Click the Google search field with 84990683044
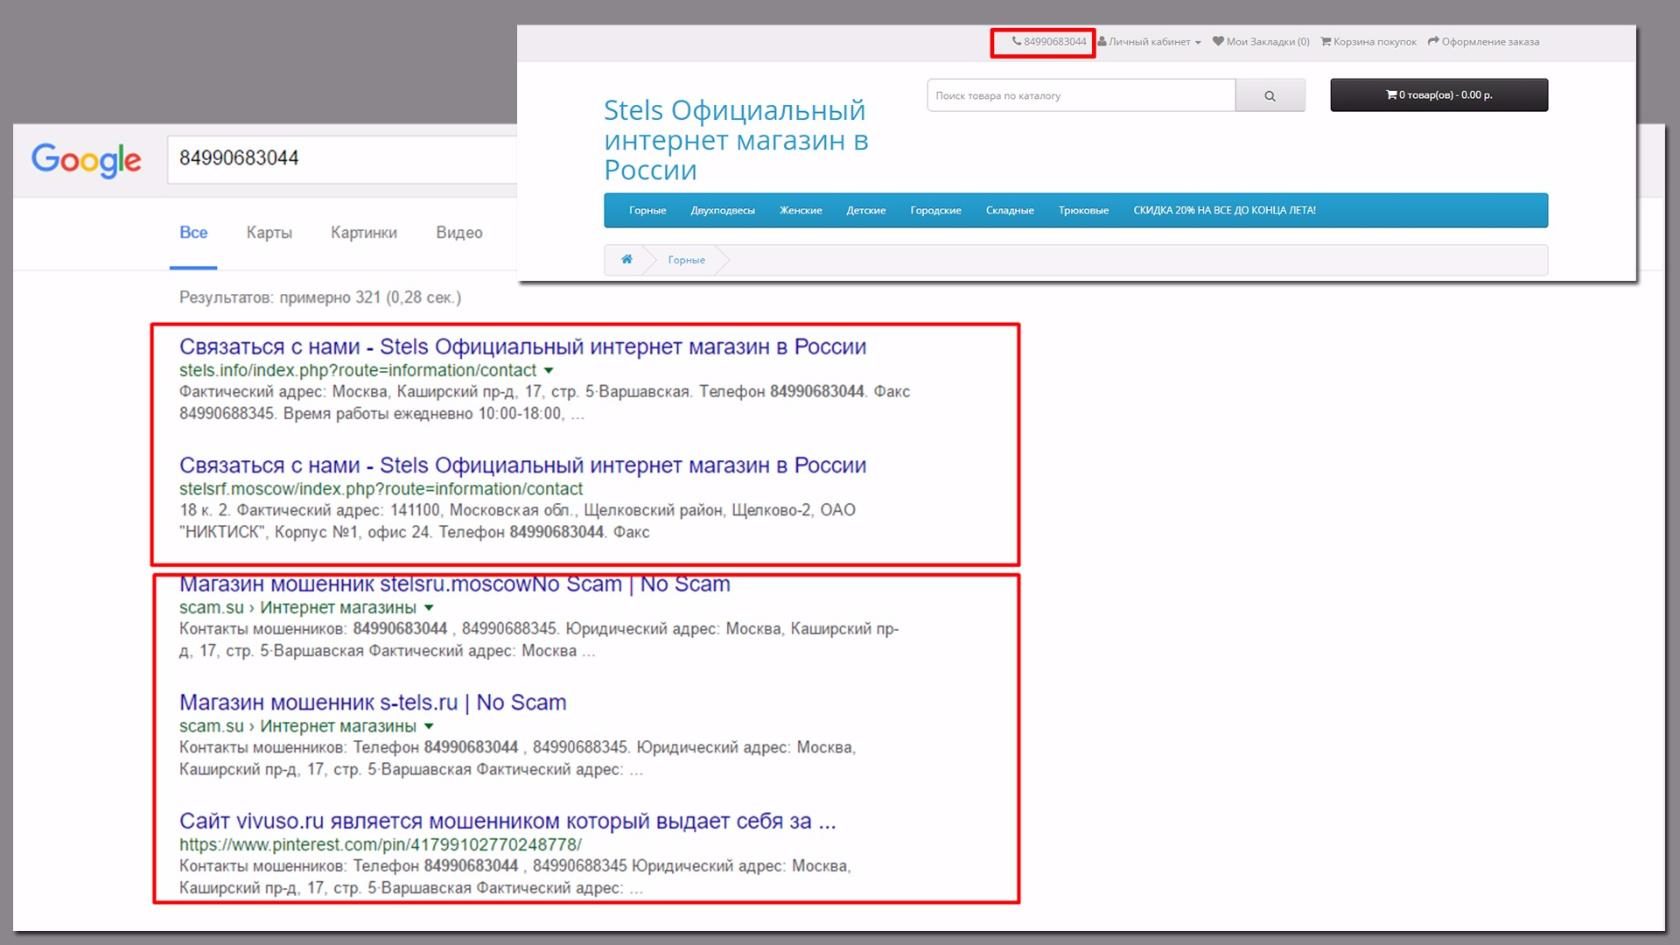 point(342,159)
